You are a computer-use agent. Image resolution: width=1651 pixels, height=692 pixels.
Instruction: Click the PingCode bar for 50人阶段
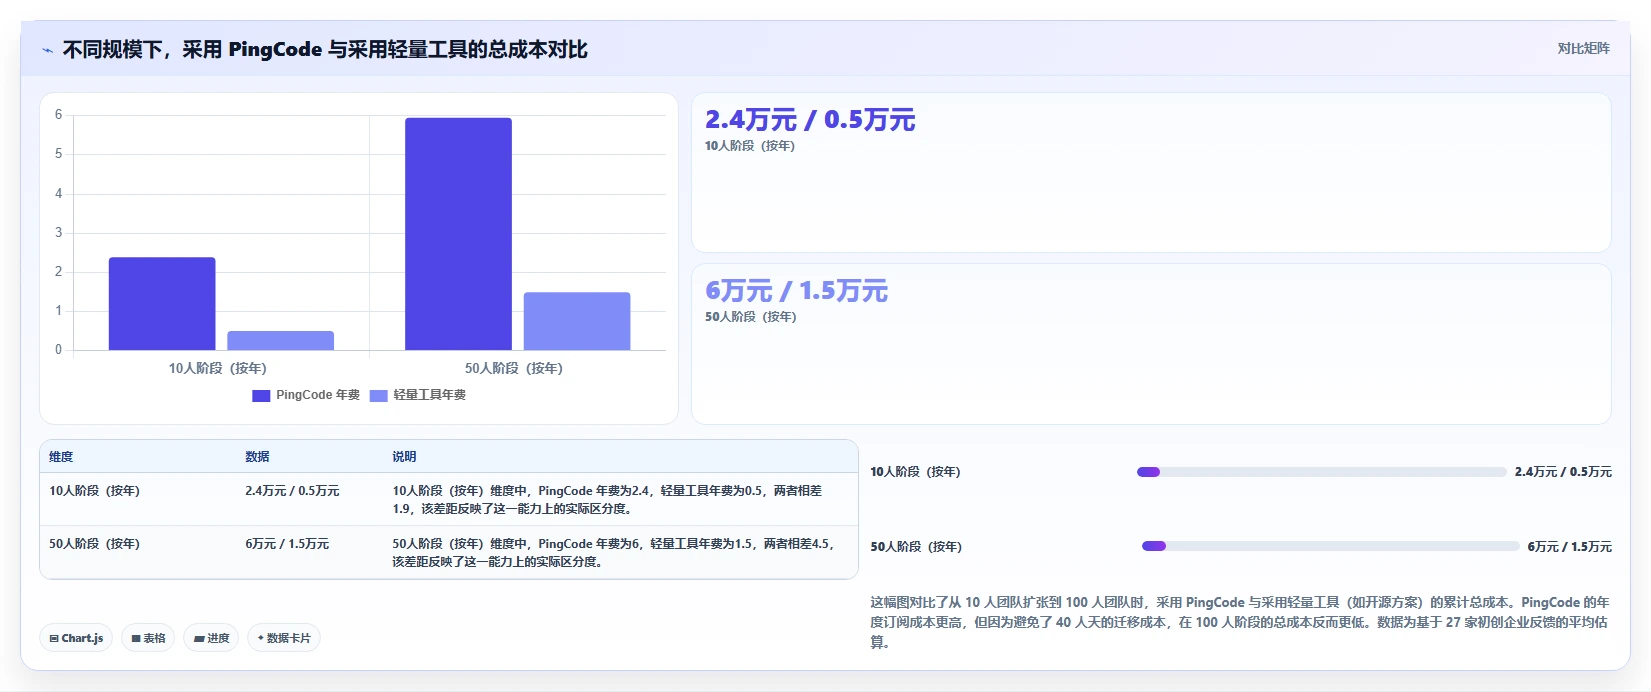(x=458, y=234)
